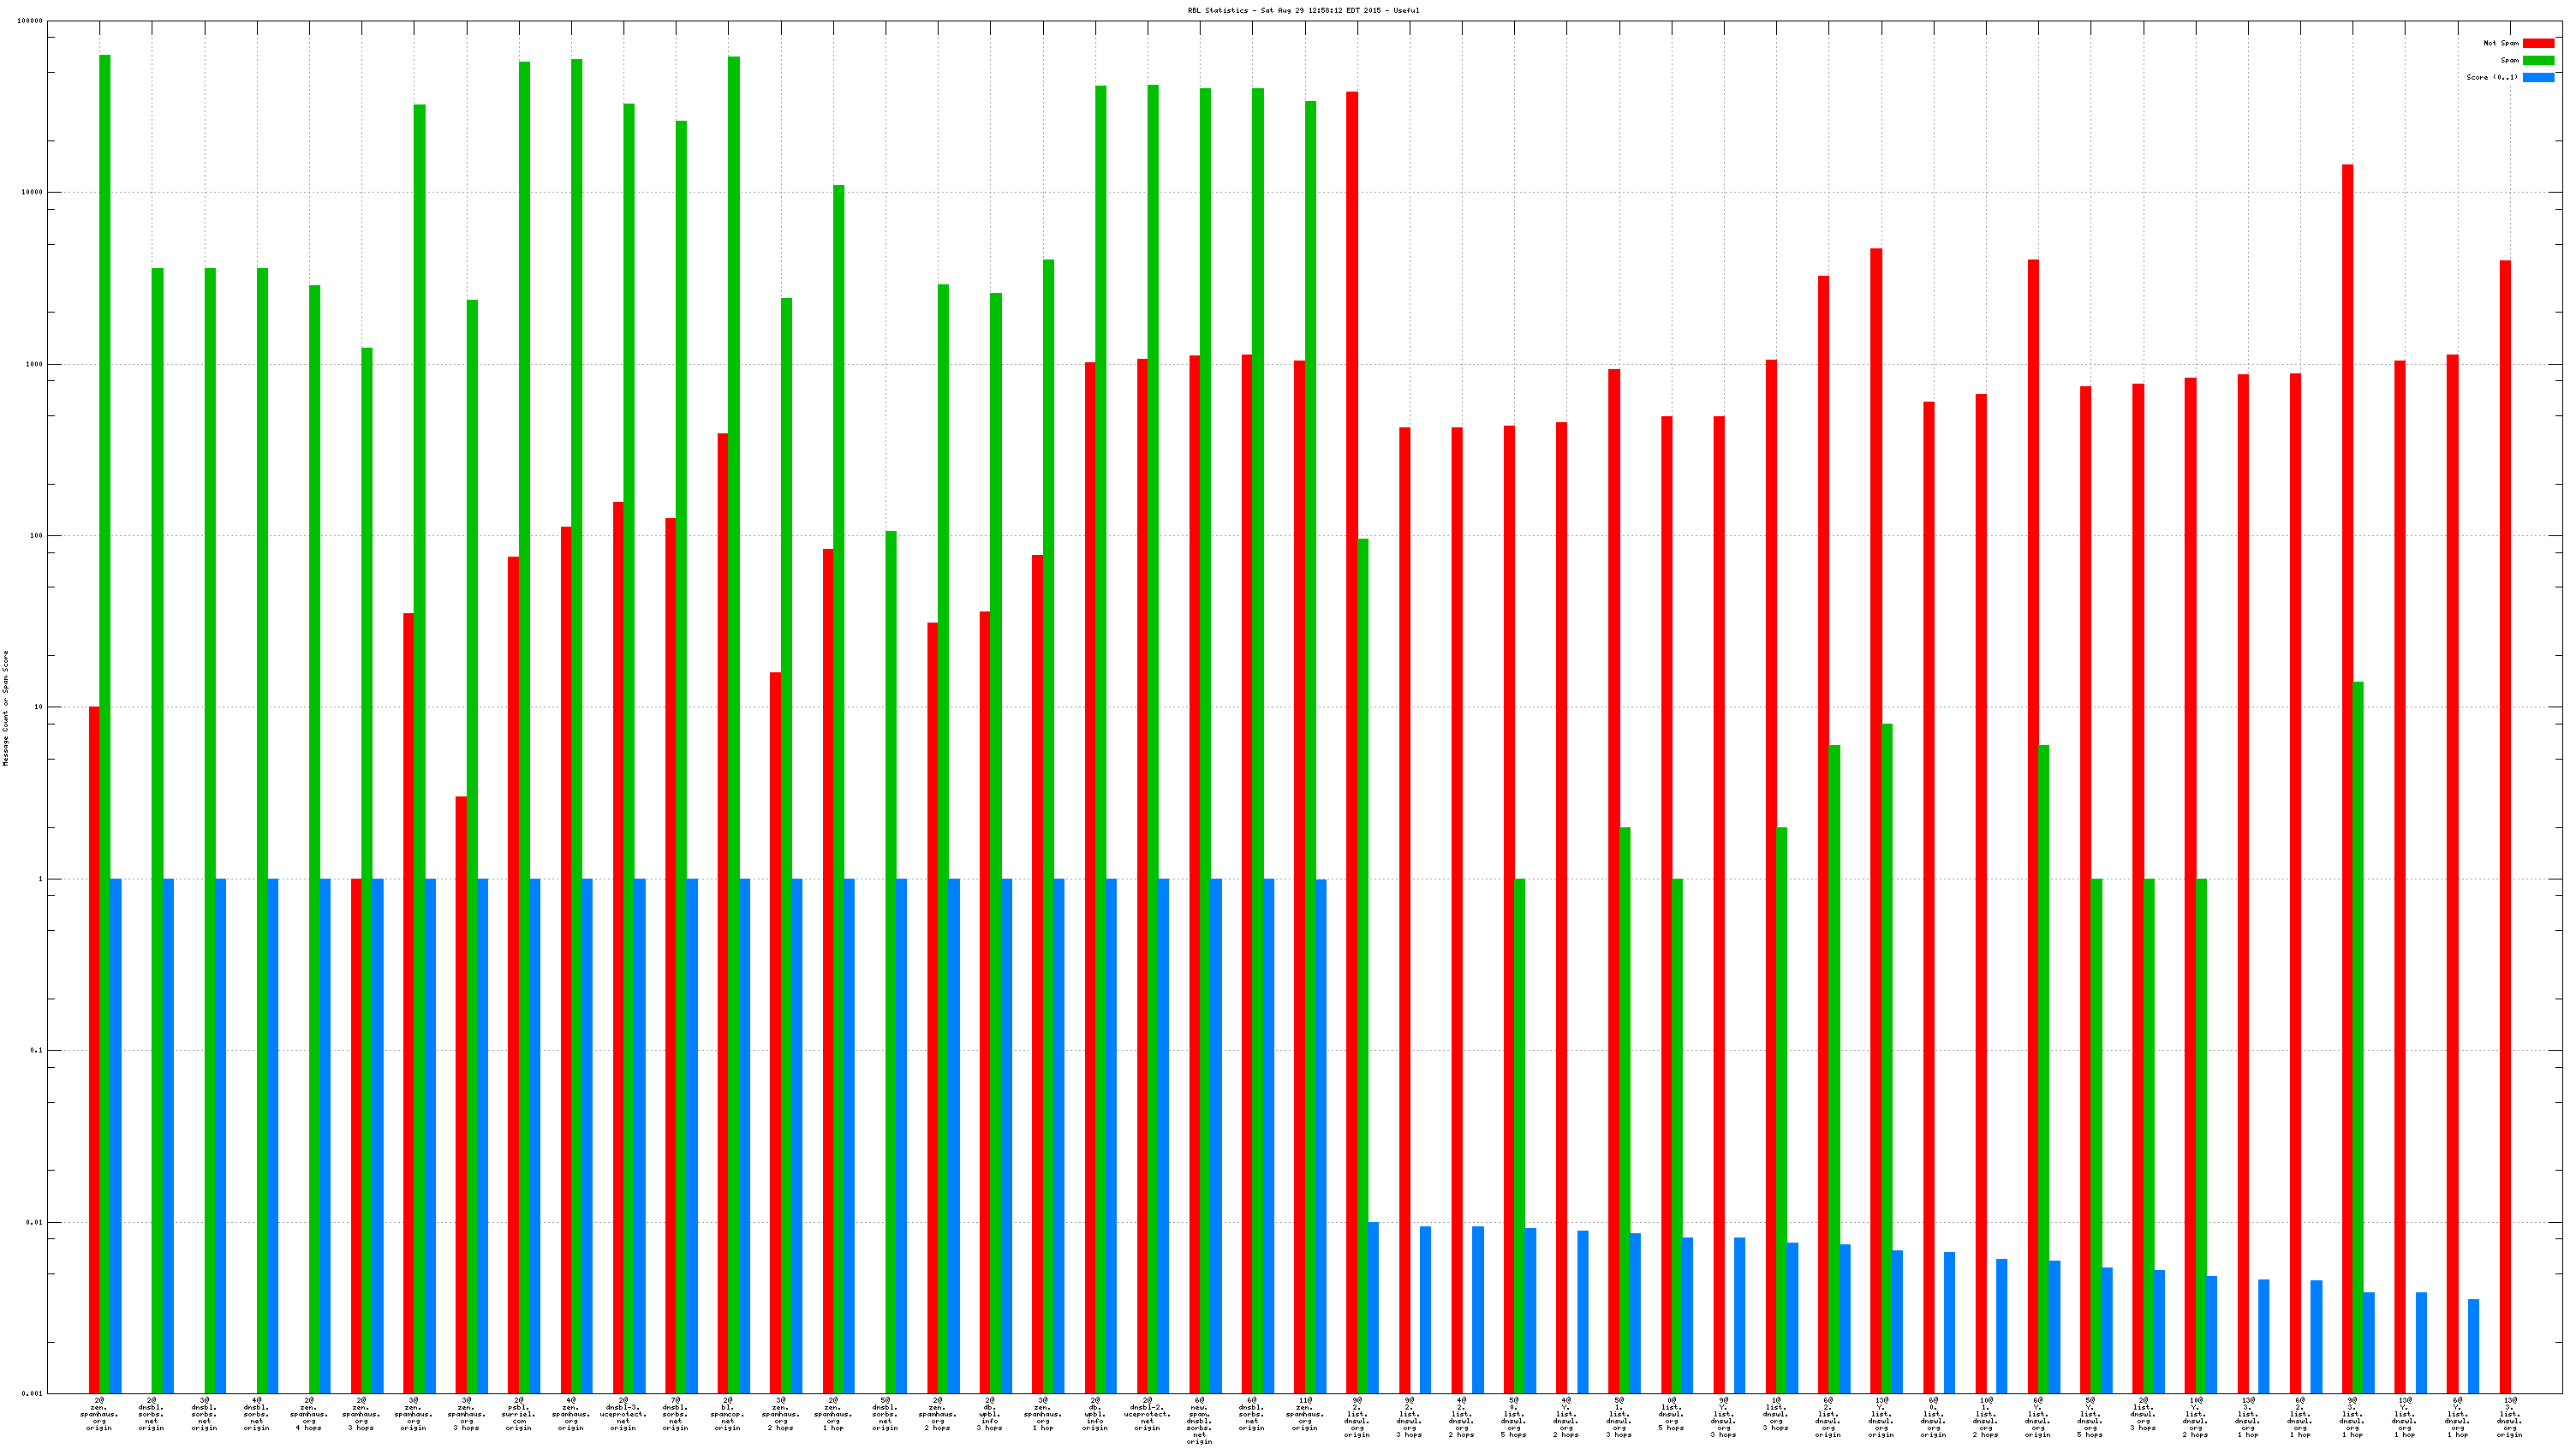Select the bl.spamcop.net origin axis label

tap(727, 1414)
